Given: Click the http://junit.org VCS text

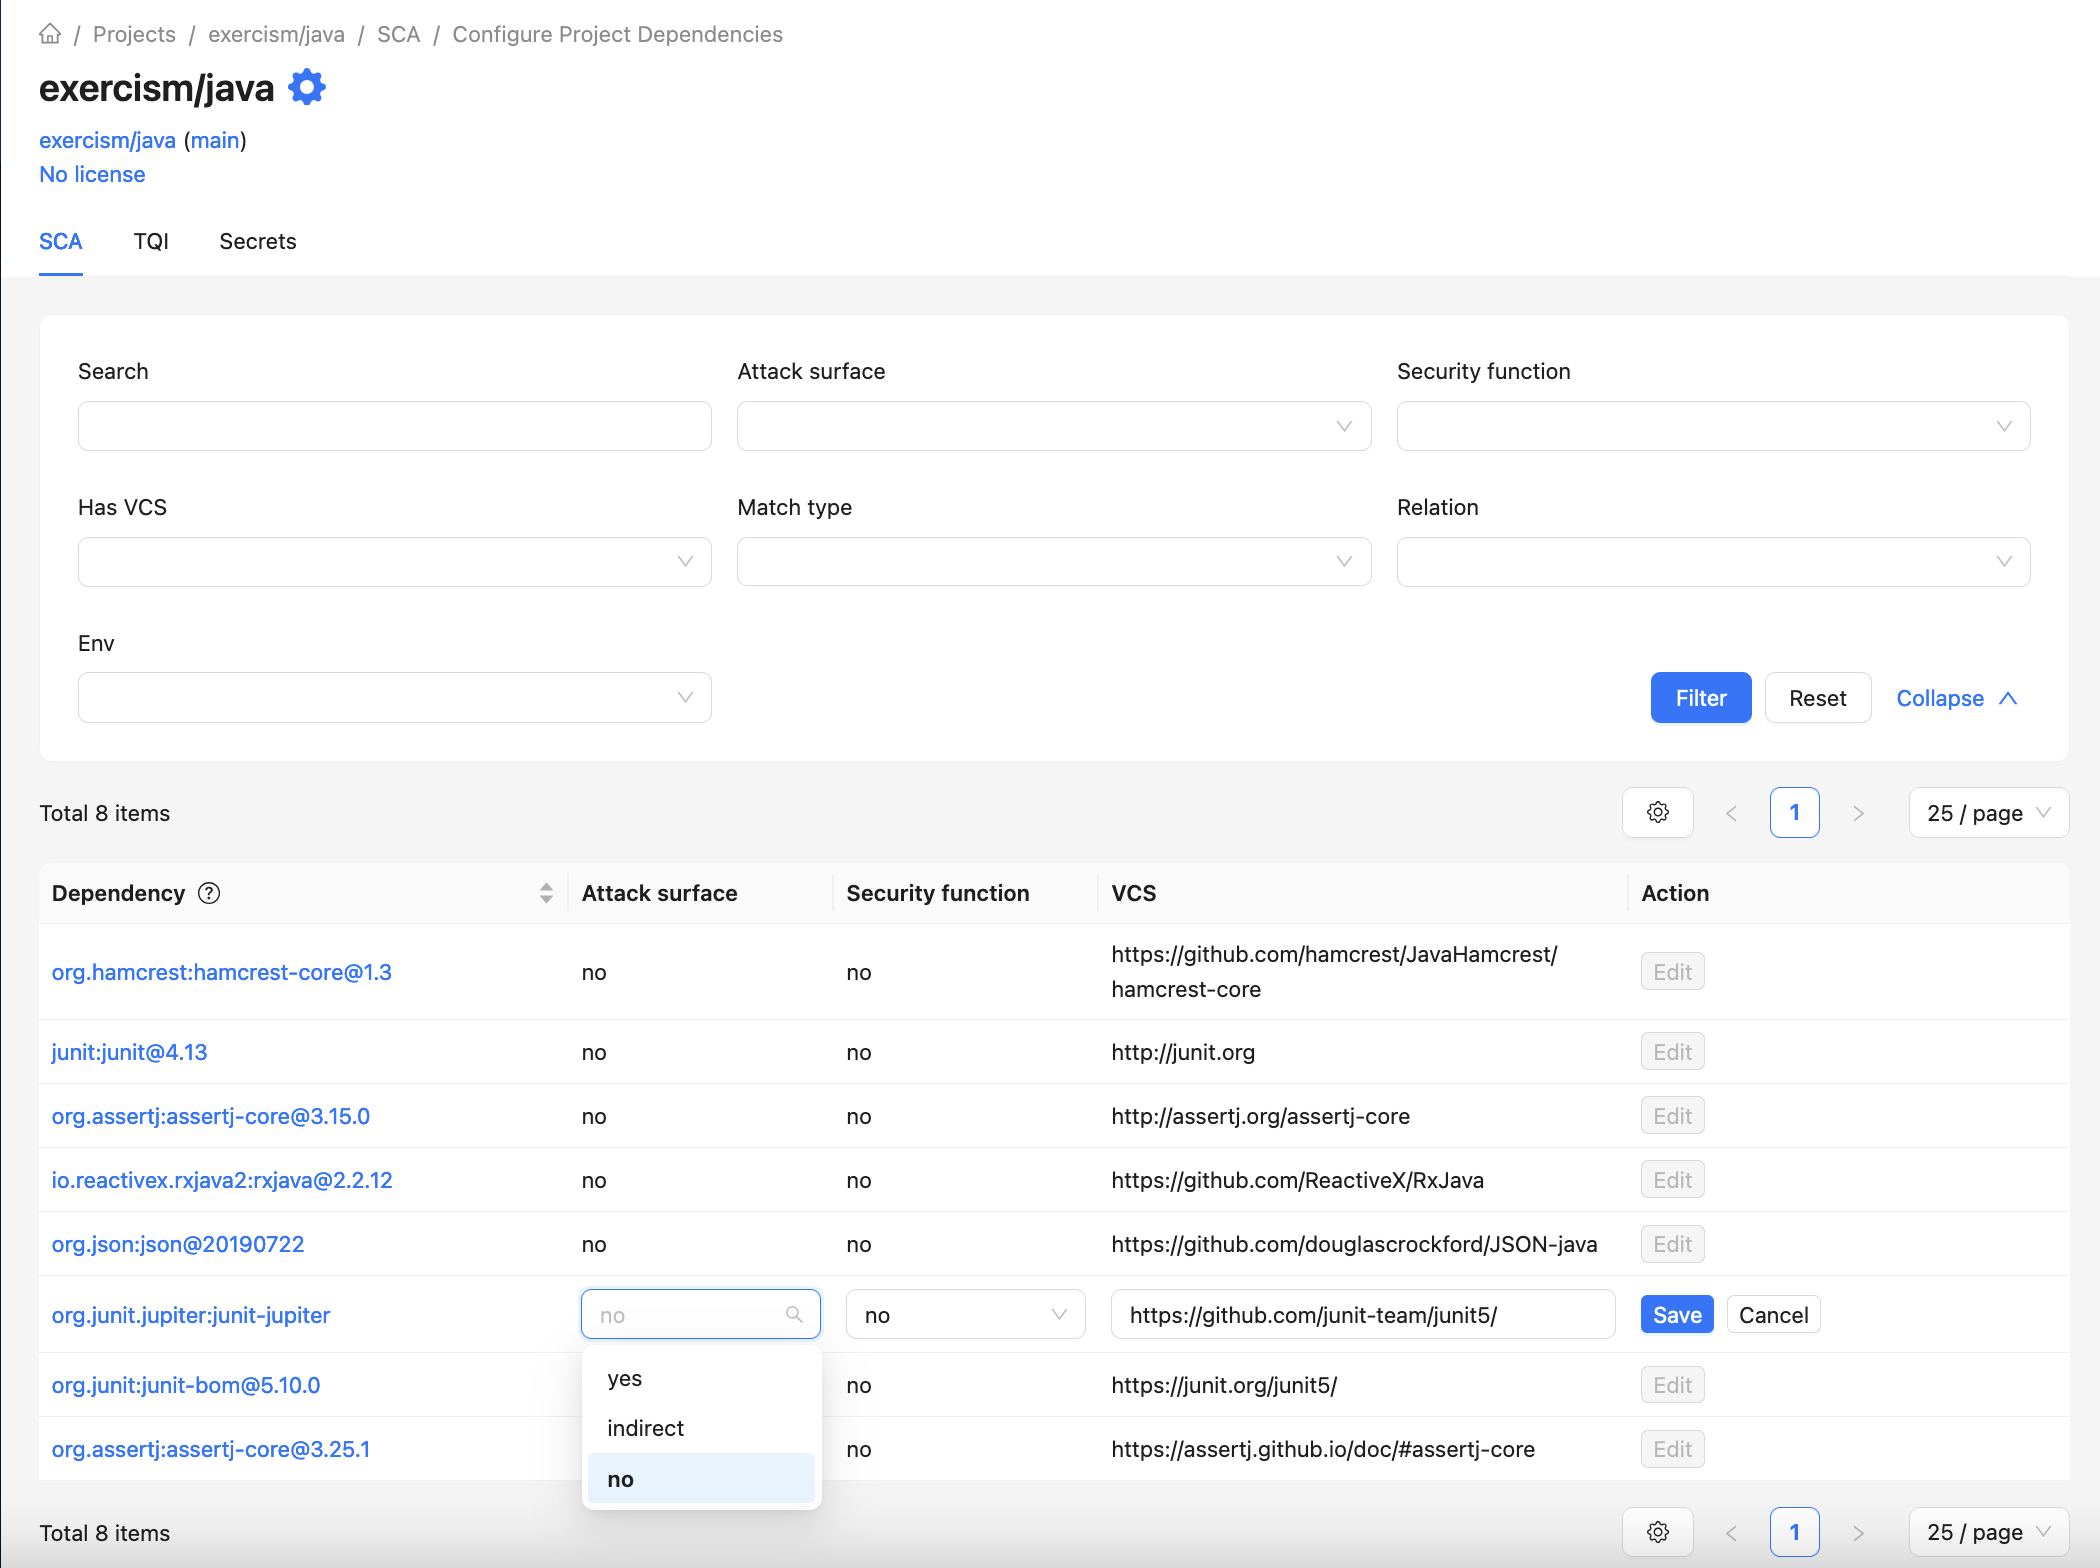Looking at the screenshot, I should pos(1183,1052).
